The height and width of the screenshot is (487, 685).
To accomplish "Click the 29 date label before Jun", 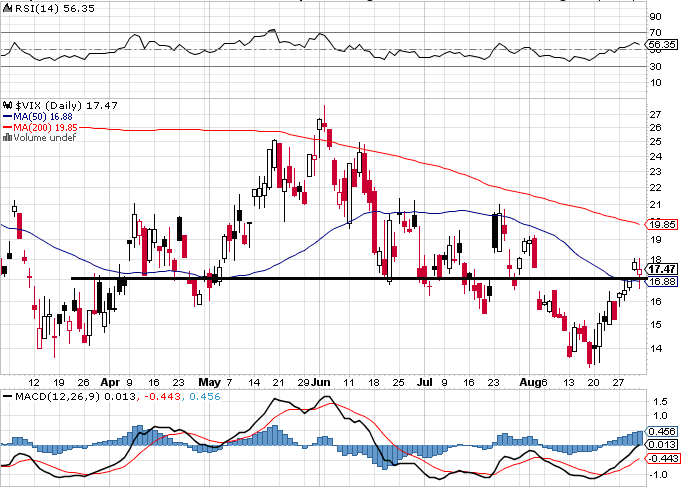I will tap(304, 383).
